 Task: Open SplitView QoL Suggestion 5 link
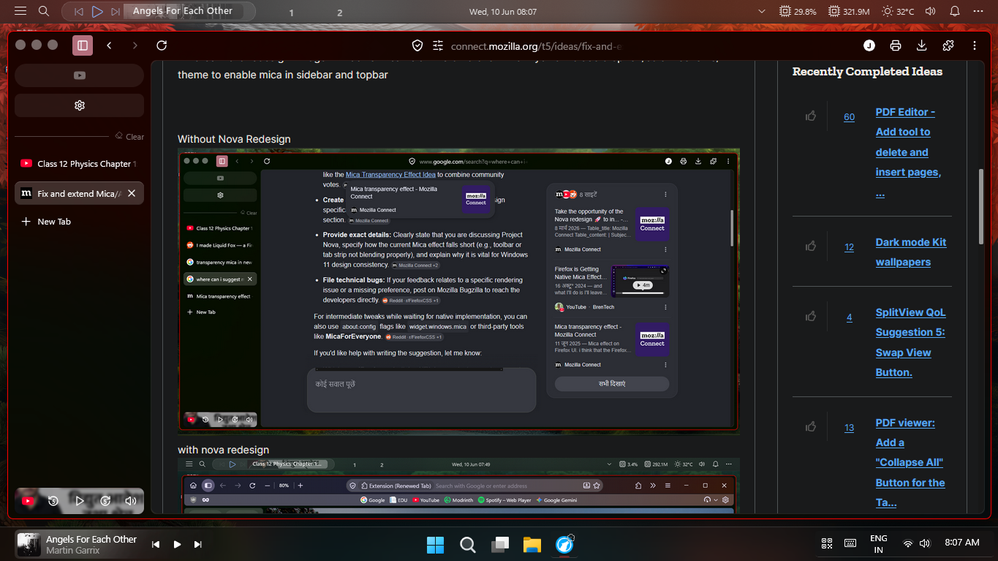point(911,343)
